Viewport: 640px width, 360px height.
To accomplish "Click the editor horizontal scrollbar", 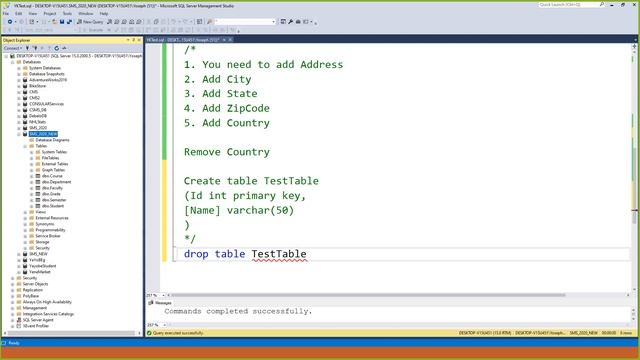I will tap(369, 295).
